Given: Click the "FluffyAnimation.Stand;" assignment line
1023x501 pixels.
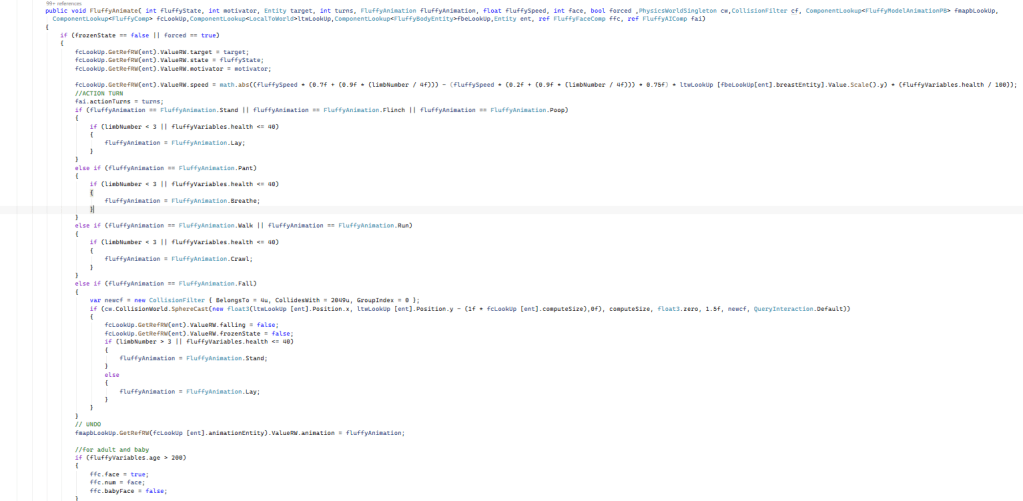Looking at the screenshot, I should [194, 358].
